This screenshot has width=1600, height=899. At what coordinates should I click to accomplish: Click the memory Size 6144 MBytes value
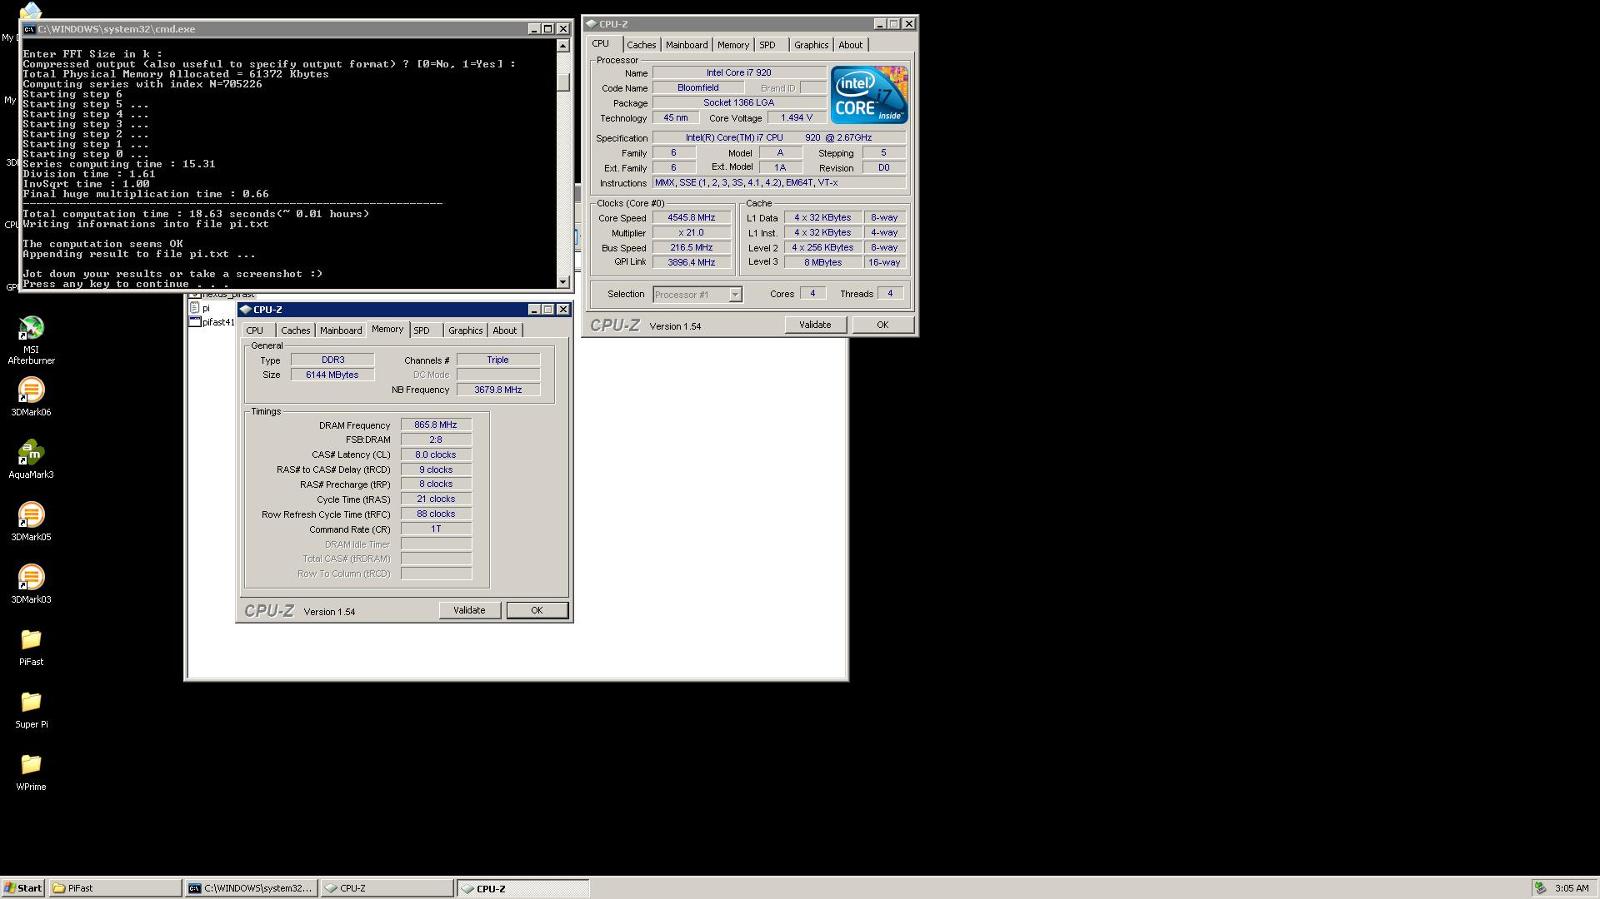coord(332,375)
